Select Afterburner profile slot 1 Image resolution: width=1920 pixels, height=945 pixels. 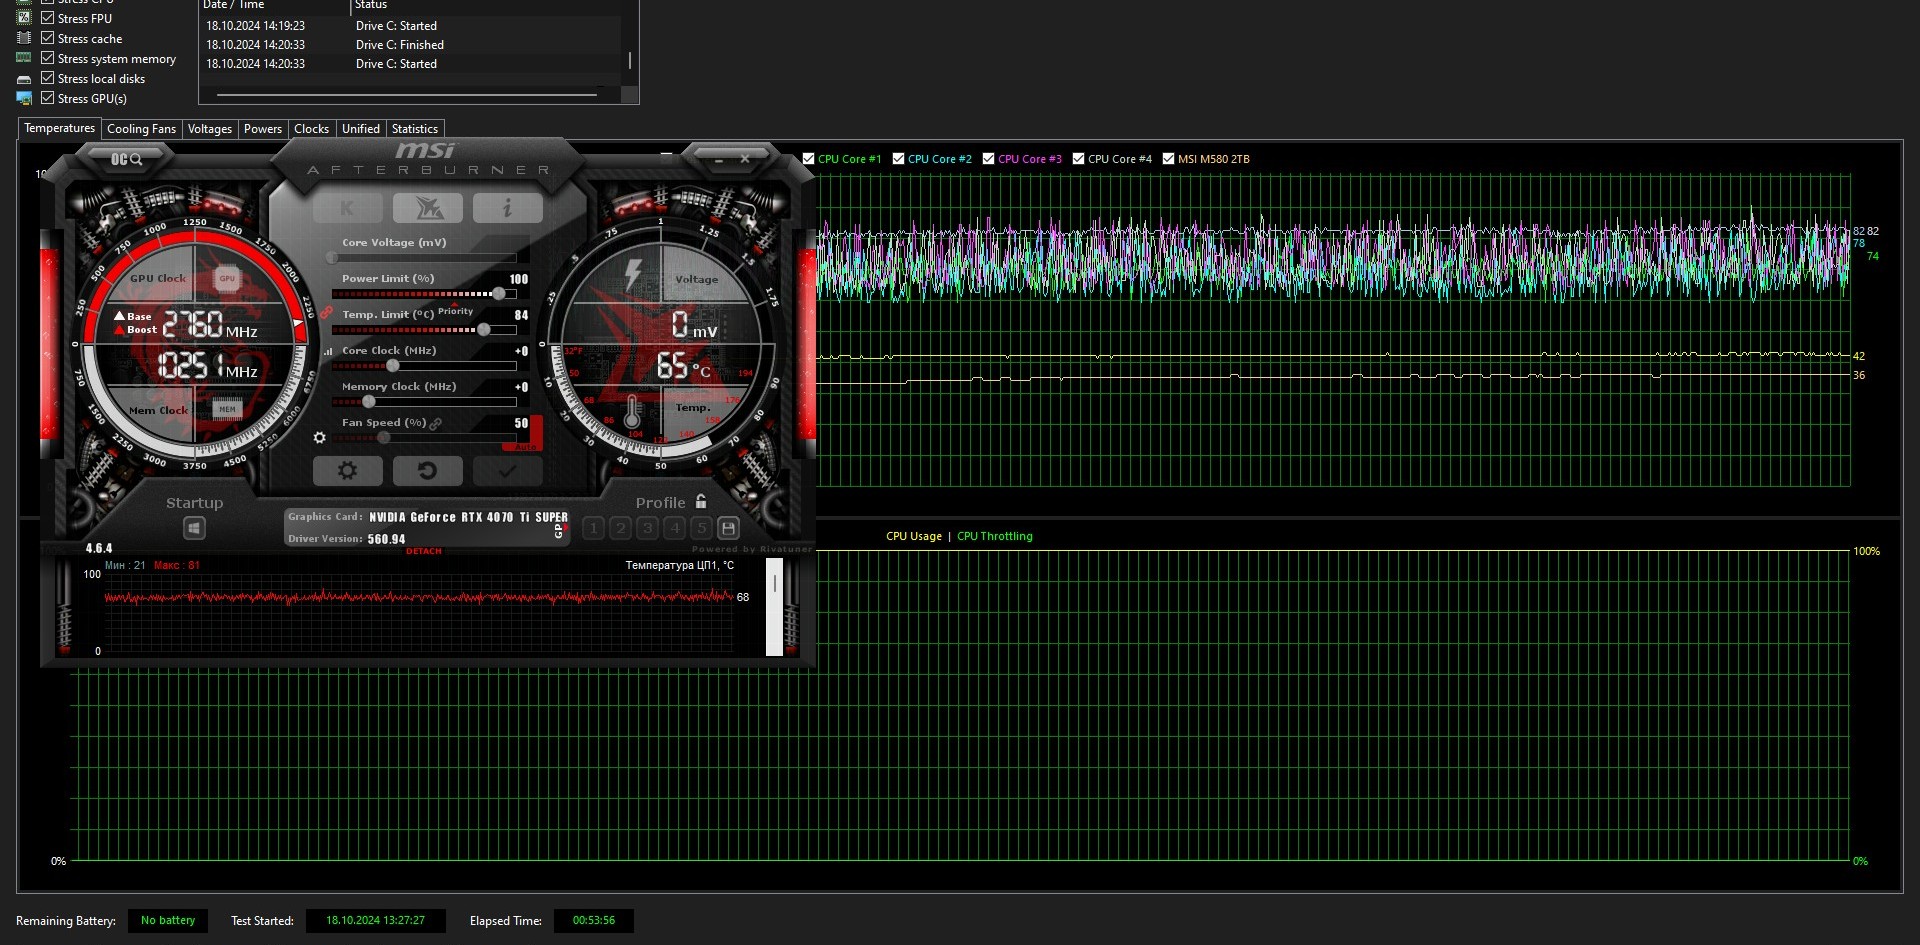click(593, 527)
